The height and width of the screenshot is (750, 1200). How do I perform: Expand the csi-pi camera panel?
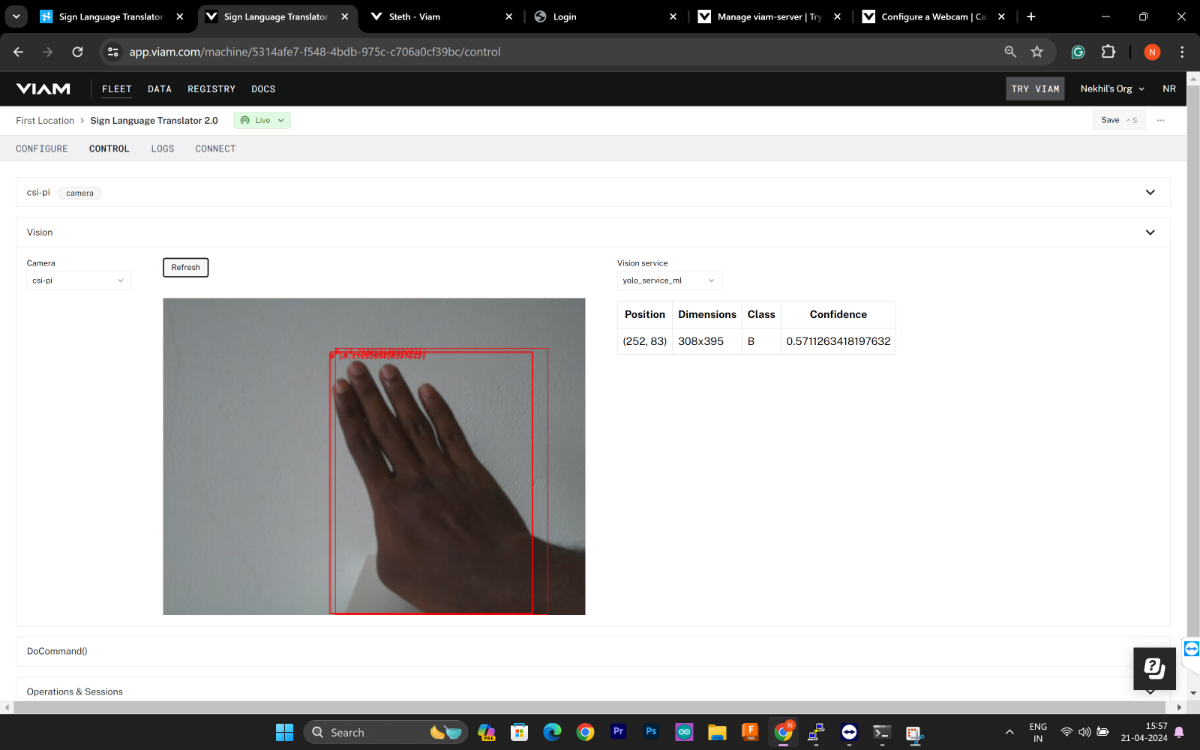click(1150, 192)
